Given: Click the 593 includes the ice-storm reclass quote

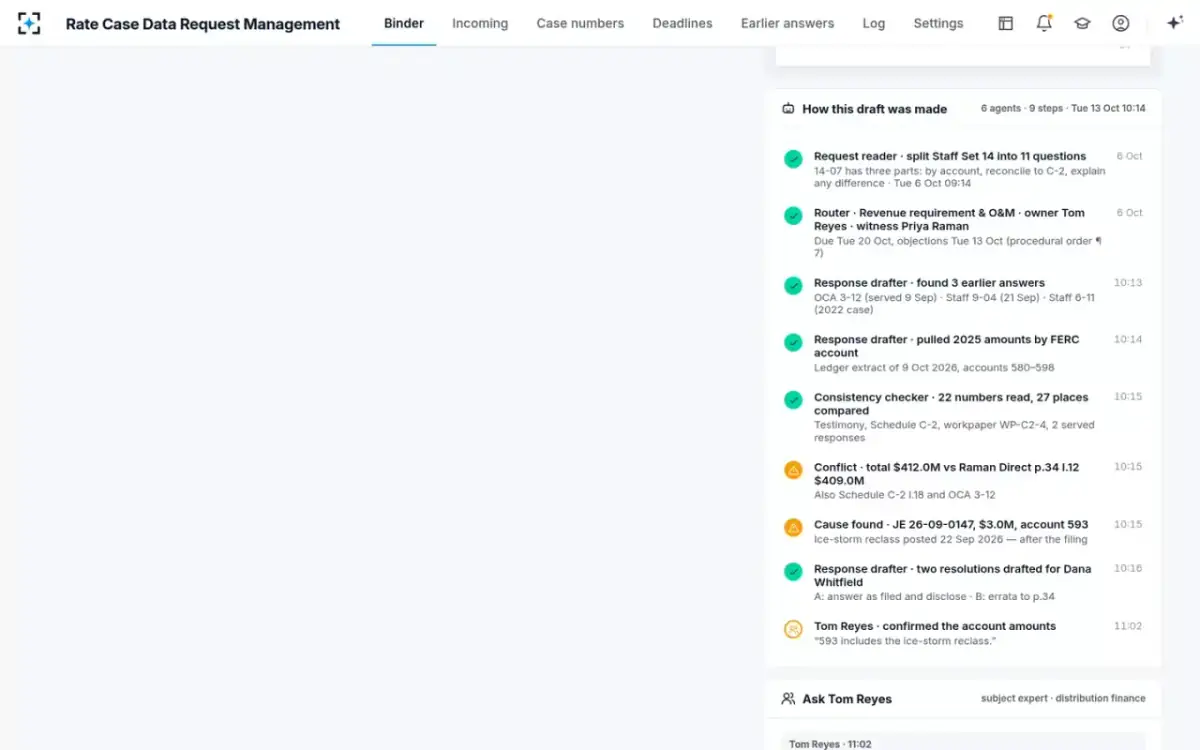Looking at the screenshot, I should tap(904, 640).
